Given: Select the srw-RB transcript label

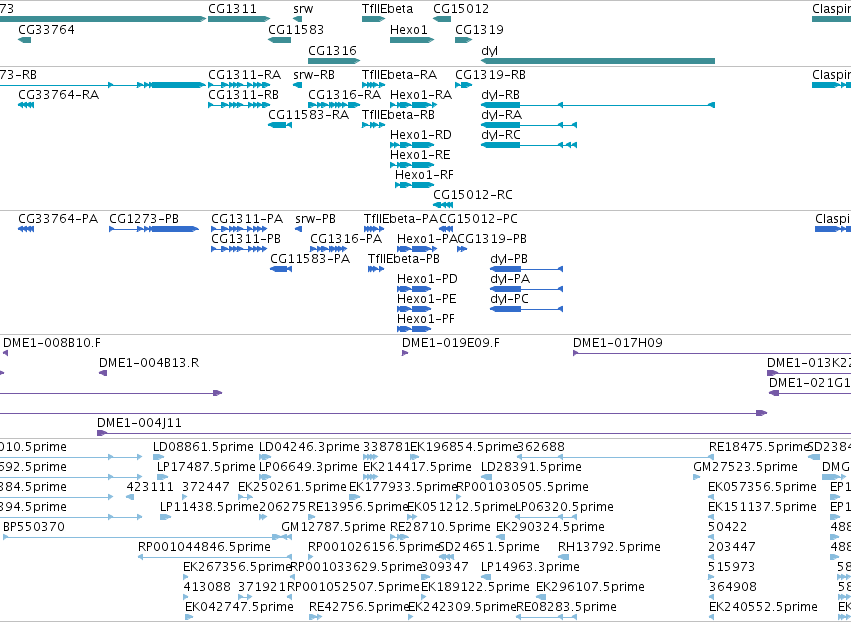Looking at the screenshot, I should (314, 74).
